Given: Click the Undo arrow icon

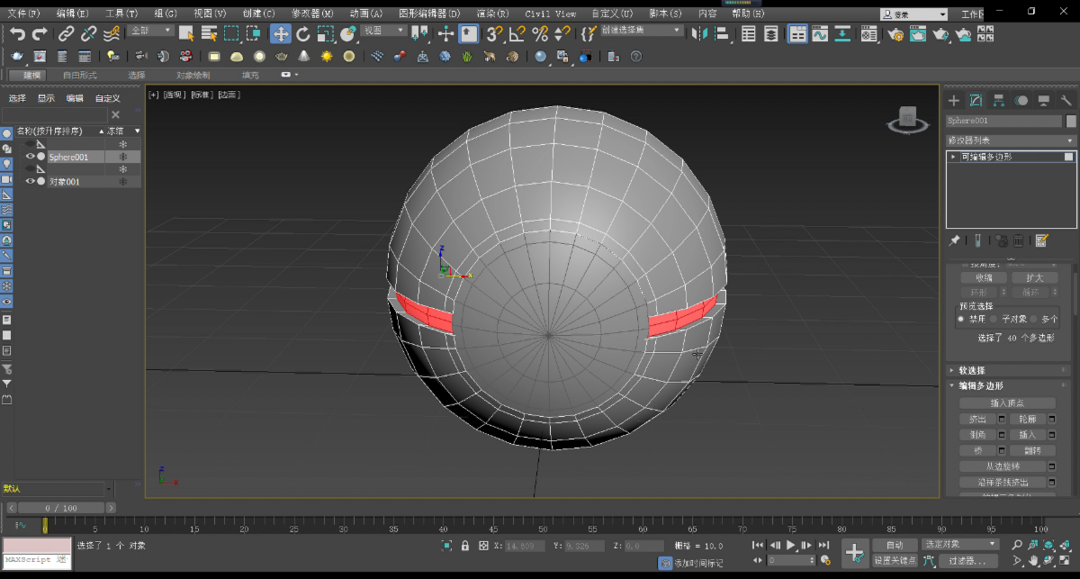Looking at the screenshot, I should (17, 34).
